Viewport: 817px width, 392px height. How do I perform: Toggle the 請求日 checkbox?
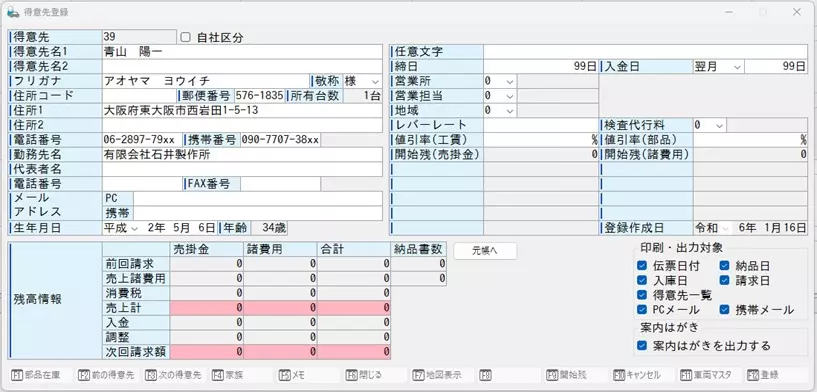[724, 280]
